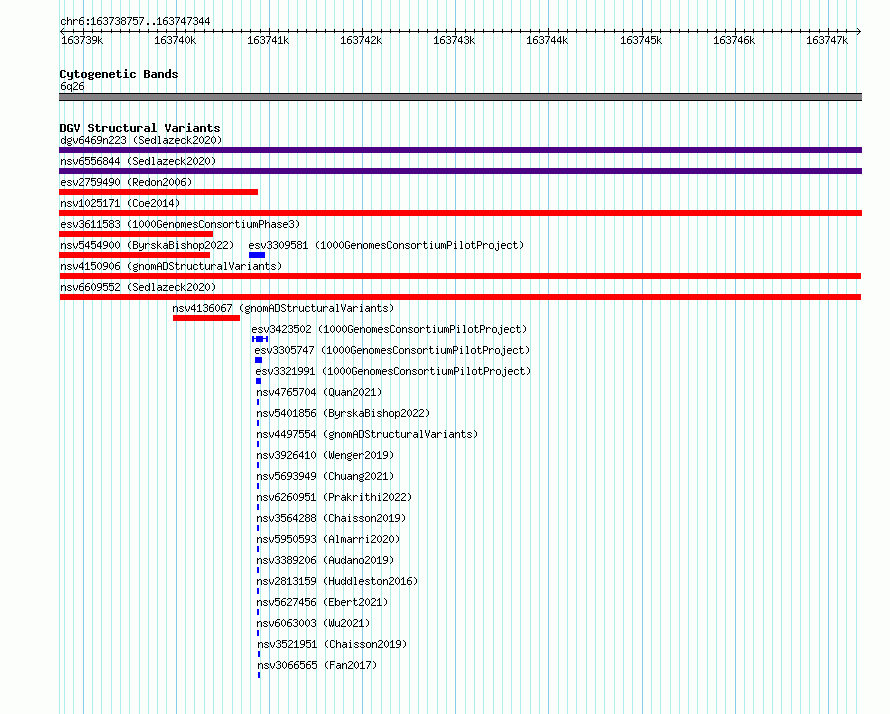
Task: Click the gray 6q26 cytogenetic band bar
Action: [x=460, y=97]
